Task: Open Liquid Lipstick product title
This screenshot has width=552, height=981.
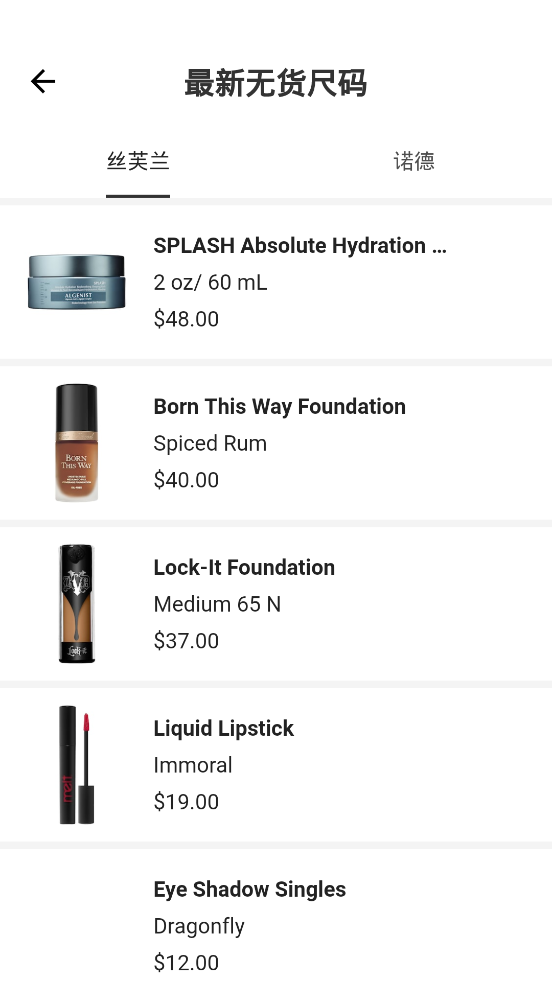Action: [223, 728]
